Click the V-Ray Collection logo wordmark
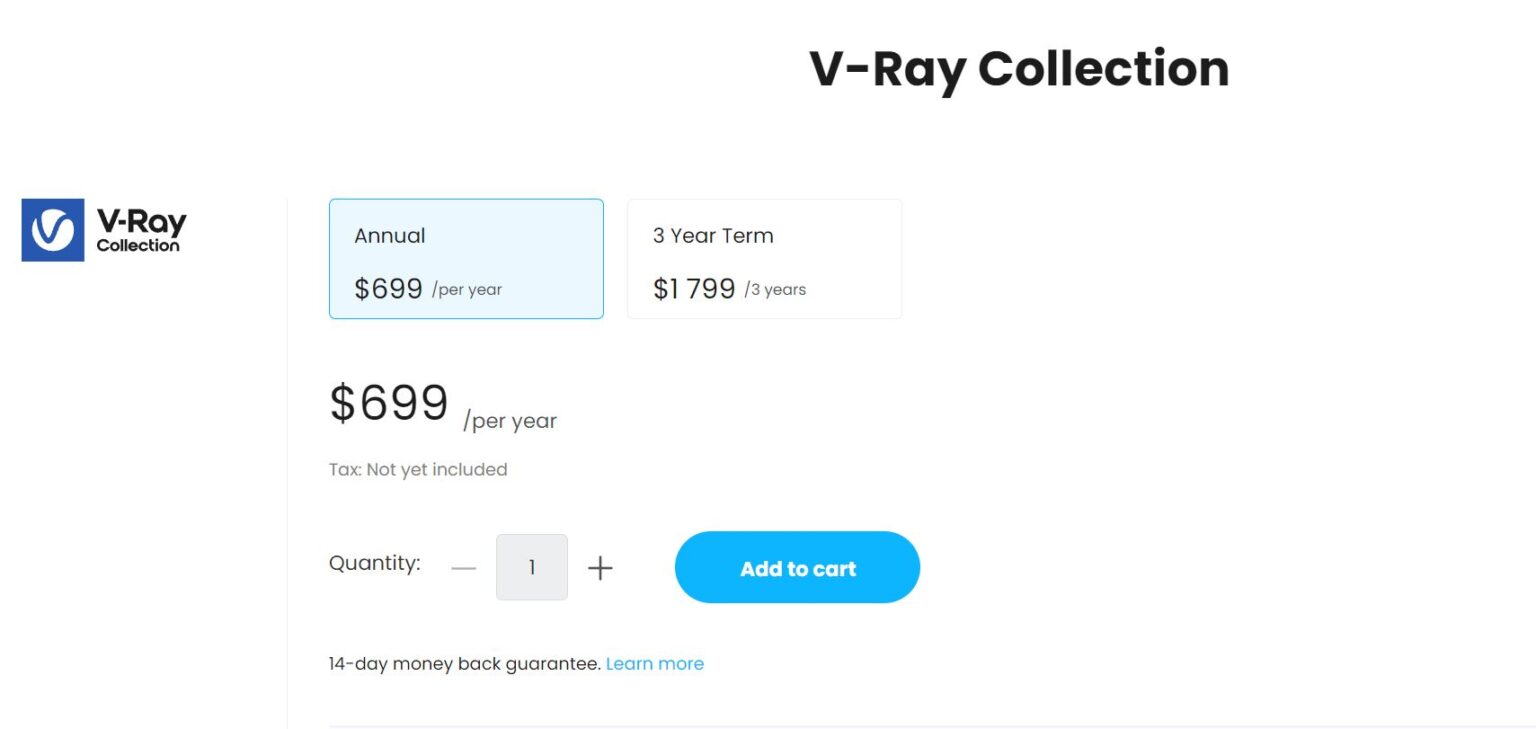 tap(141, 230)
